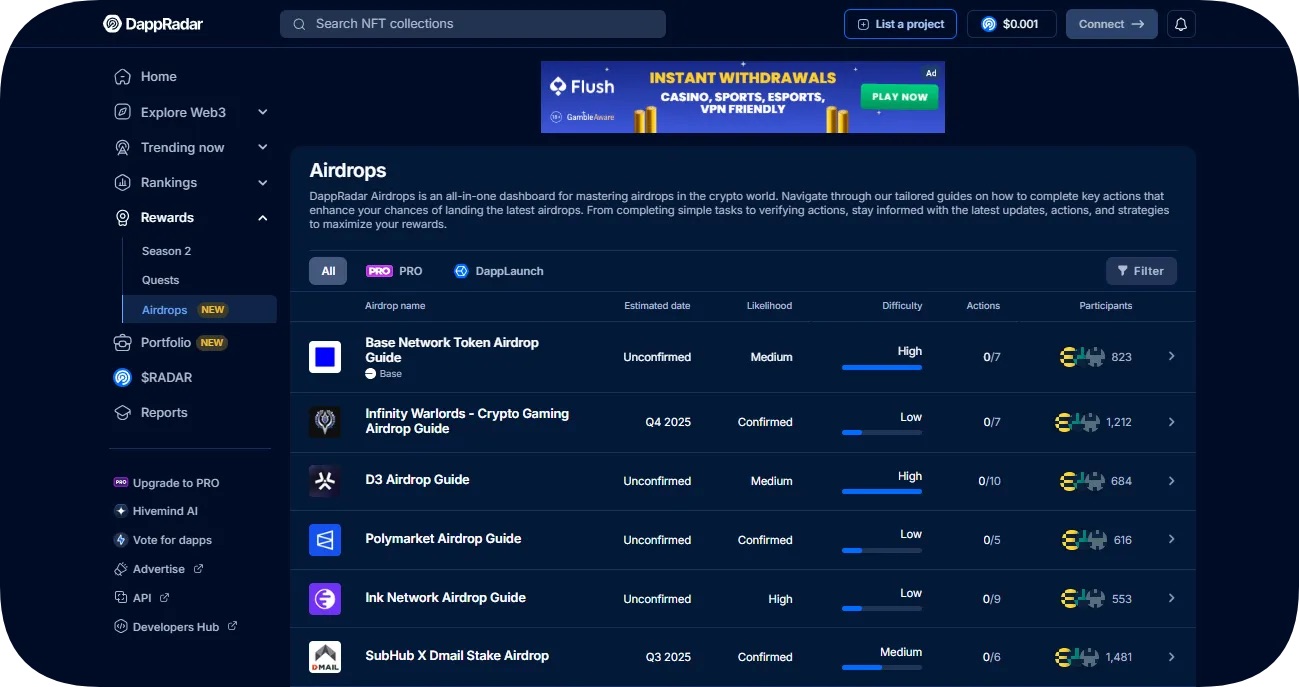Activate the All filter pill
Screen dimensions: 1299x687
(327, 270)
